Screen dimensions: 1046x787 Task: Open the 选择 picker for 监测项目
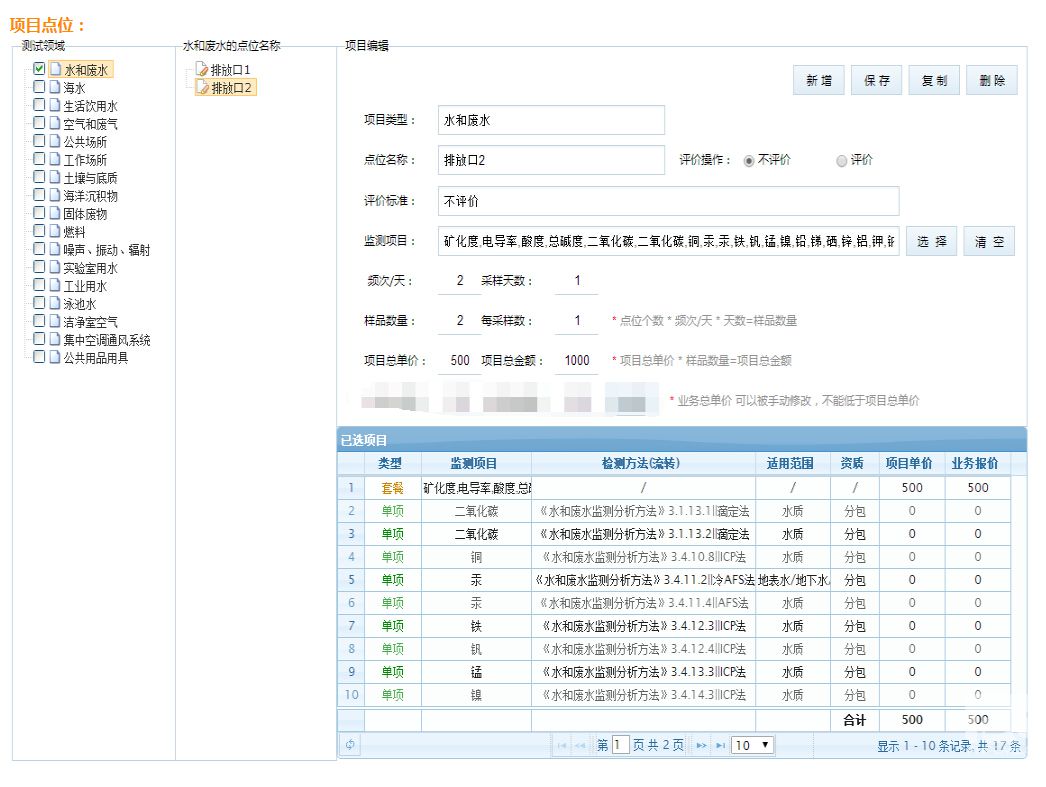pos(931,242)
